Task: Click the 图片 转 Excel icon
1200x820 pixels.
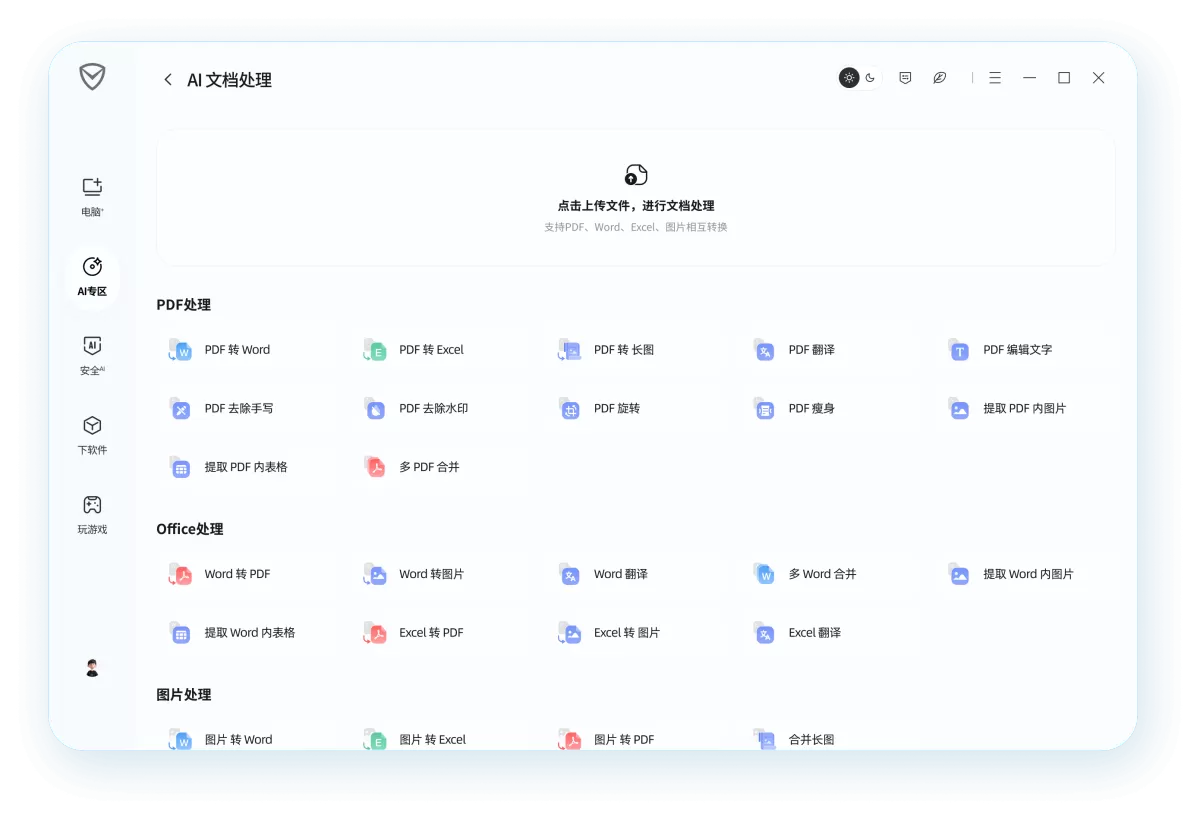Action: [x=375, y=739]
